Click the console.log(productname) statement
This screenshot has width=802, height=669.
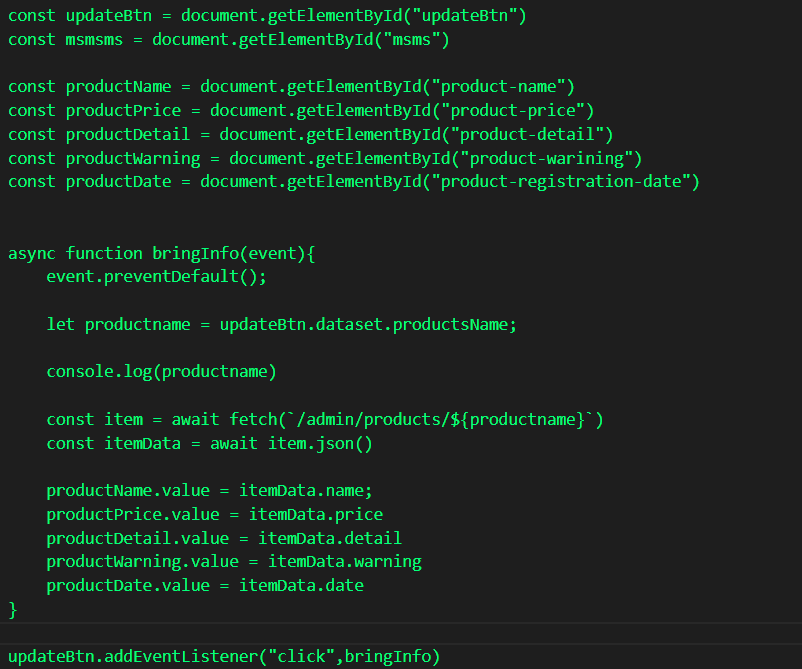[x=162, y=371]
